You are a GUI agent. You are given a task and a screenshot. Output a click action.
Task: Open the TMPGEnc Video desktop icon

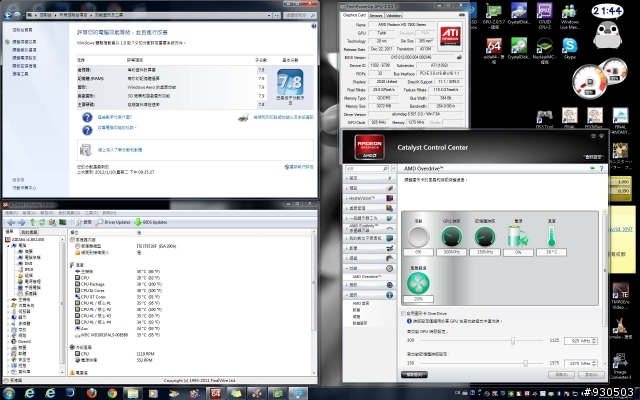[620, 296]
